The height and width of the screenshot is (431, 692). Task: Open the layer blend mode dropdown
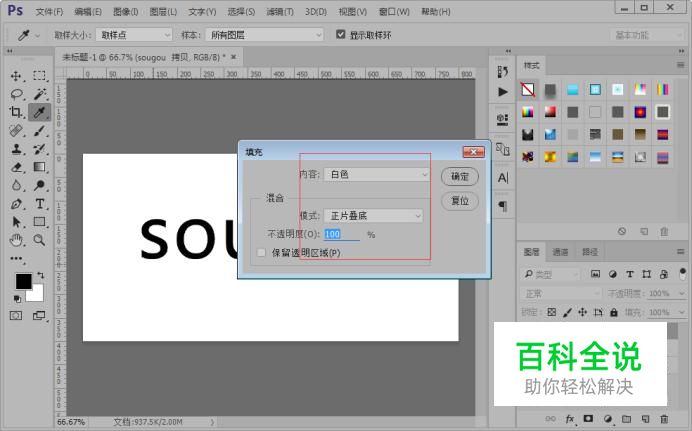coord(561,293)
